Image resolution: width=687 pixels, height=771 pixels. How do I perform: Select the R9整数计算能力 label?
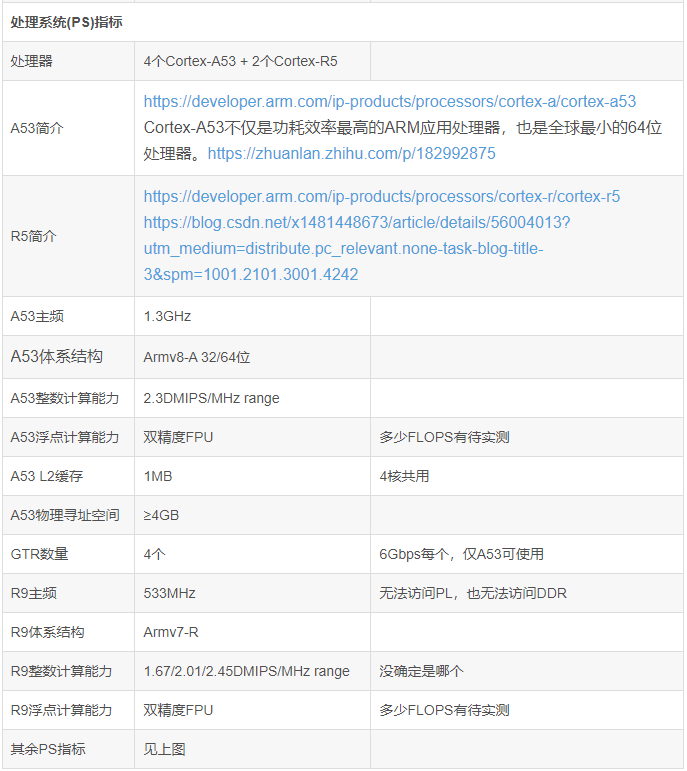[x=61, y=671]
